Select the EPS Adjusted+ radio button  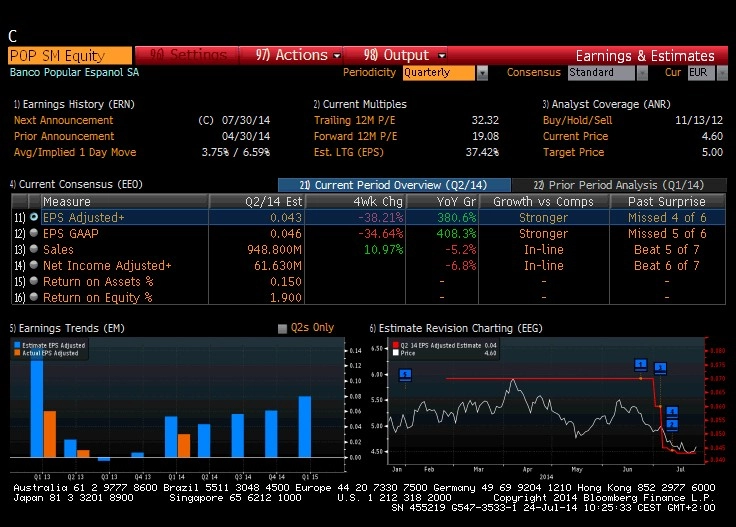(34, 217)
